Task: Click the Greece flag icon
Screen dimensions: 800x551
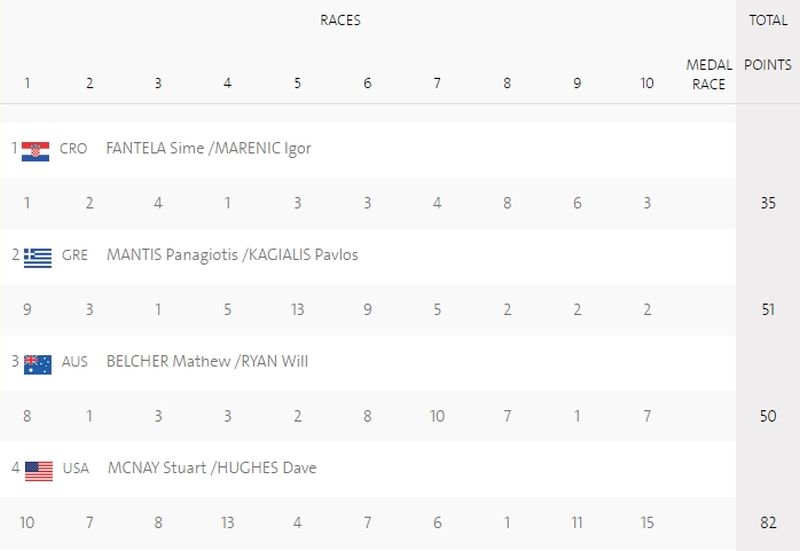Action: [38, 258]
